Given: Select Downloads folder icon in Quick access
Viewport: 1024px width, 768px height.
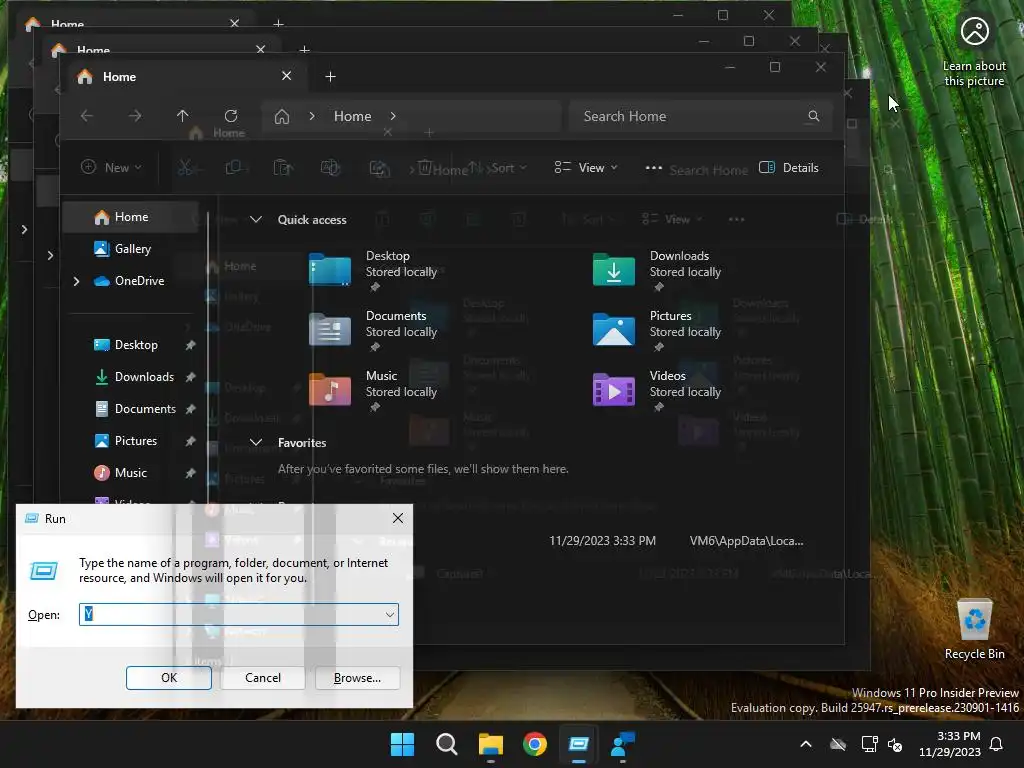Looking at the screenshot, I should pyautogui.click(x=613, y=270).
